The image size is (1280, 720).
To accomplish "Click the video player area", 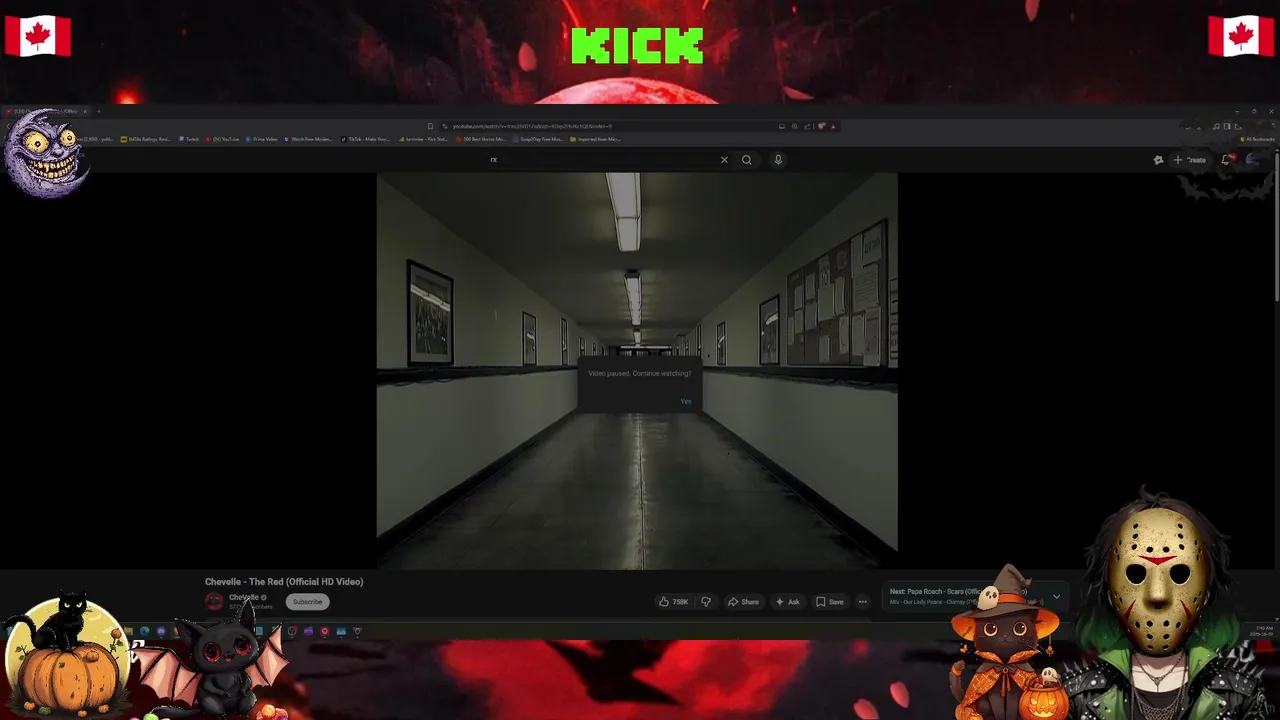I will click(637, 371).
